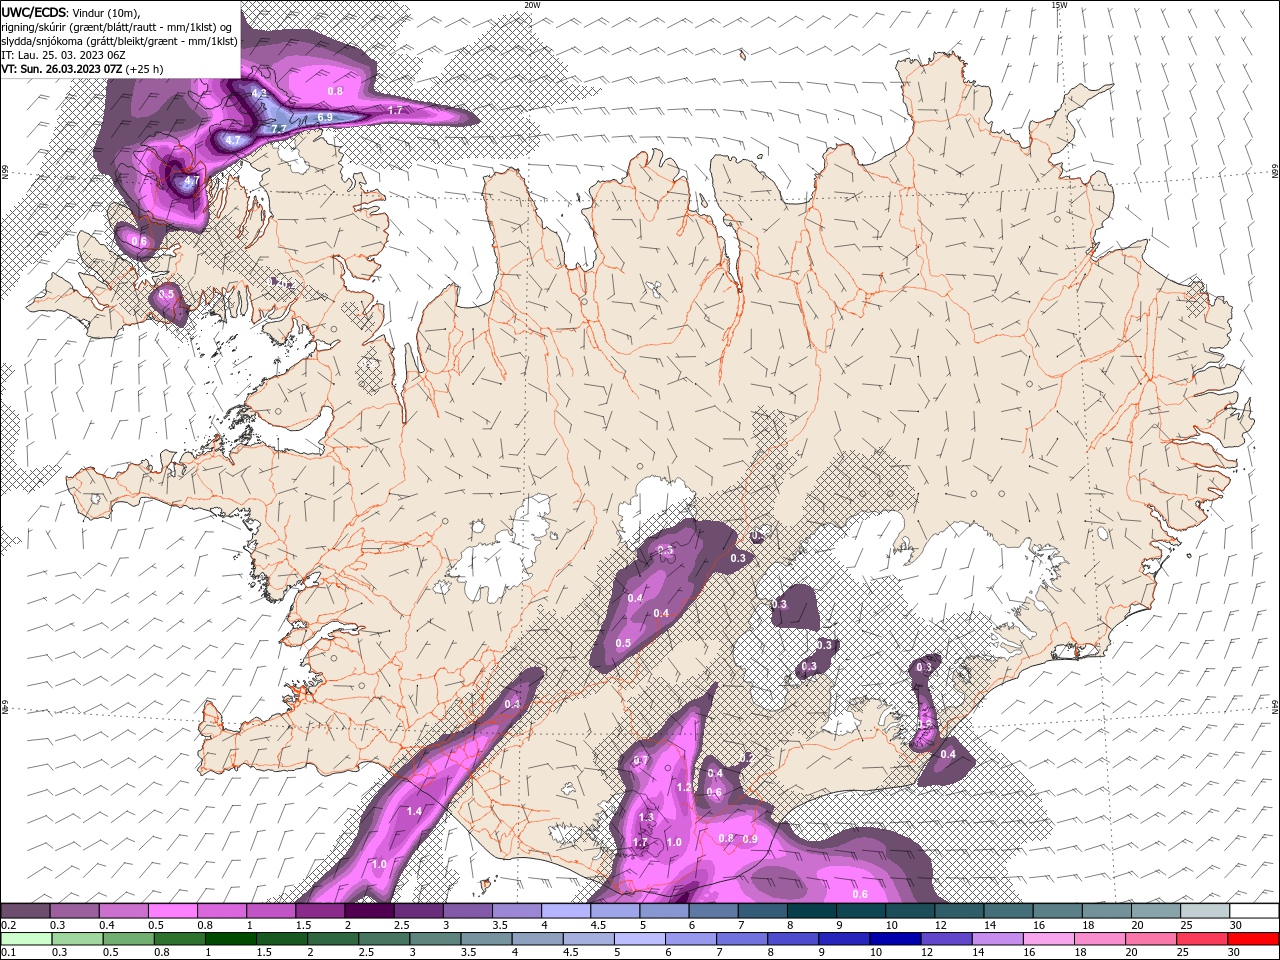The height and width of the screenshot is (960, 1280).
Task: Pick the 14 light purple rain scale swatch
Action: (x=997, y=939)
